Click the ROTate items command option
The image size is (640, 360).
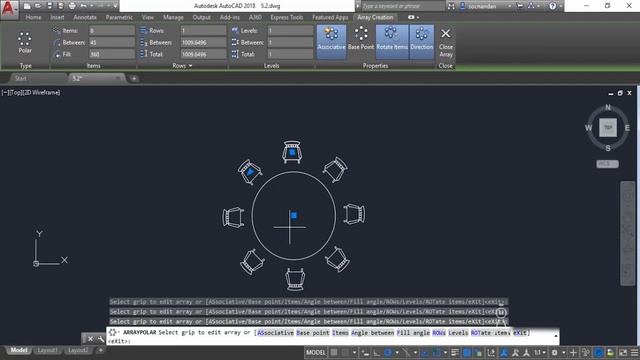click(x=490, y=333)
